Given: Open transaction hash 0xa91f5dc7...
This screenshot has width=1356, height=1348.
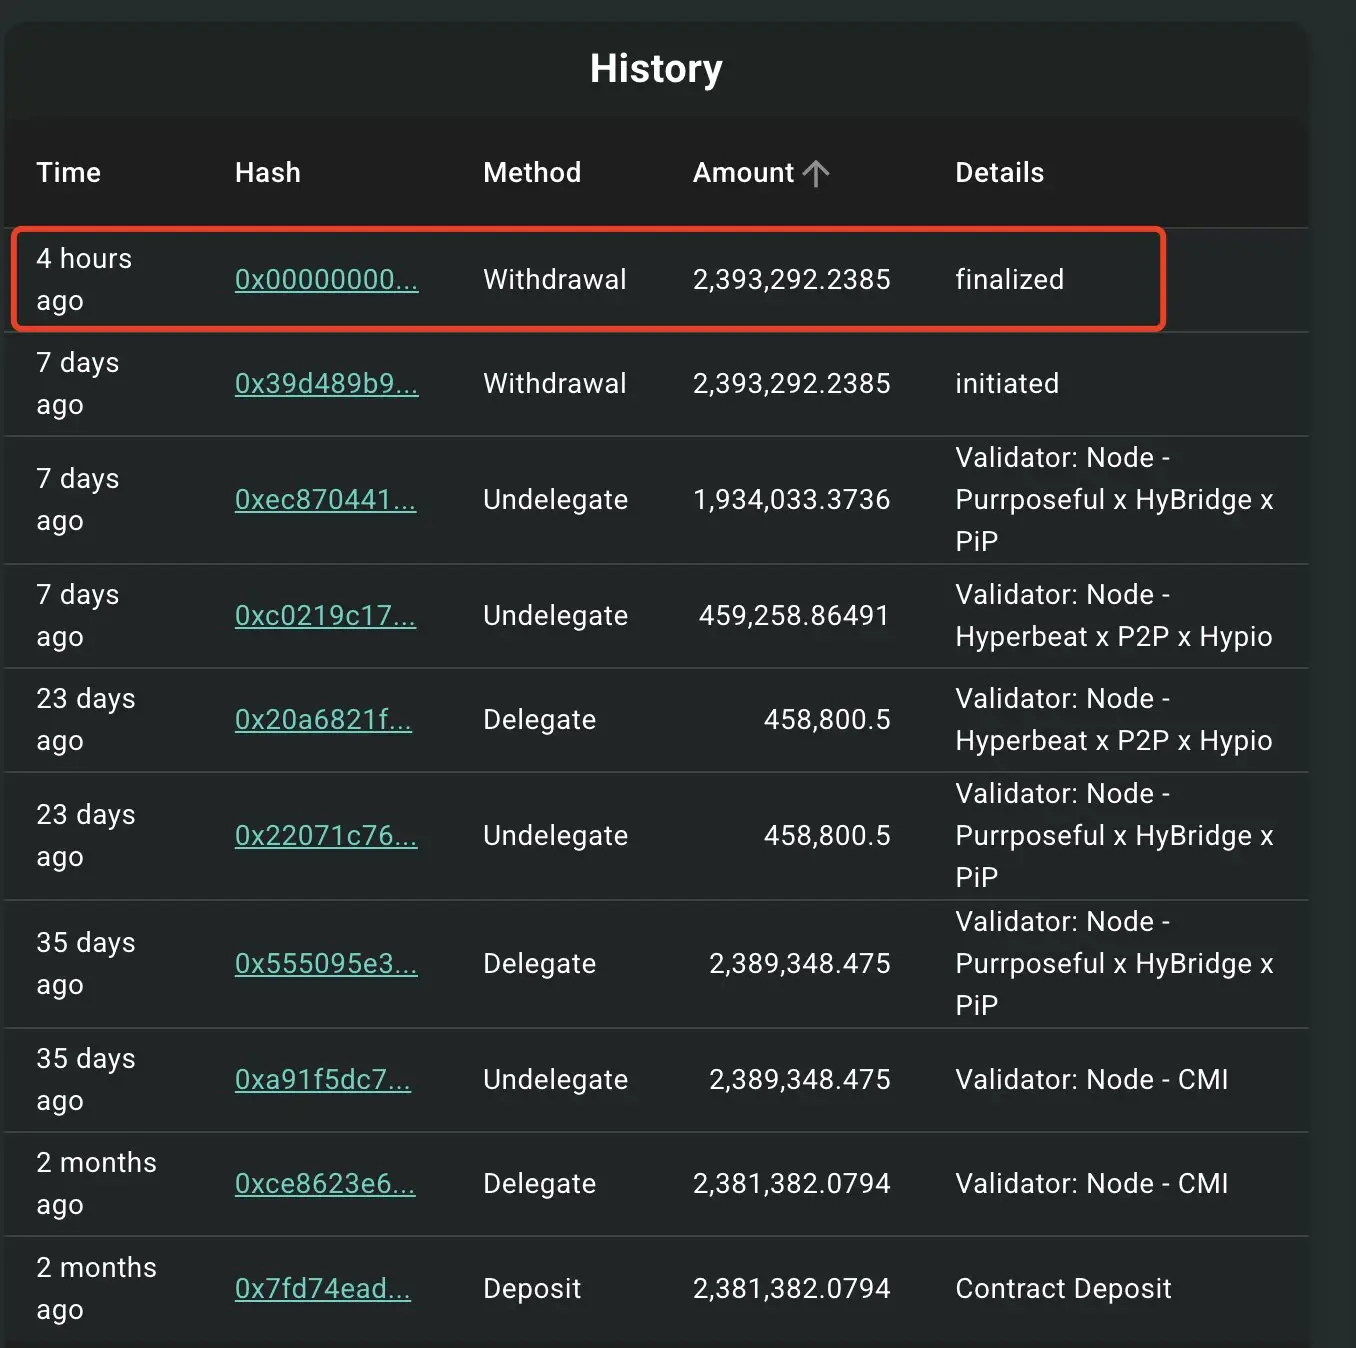Looking at the screenshot, I should click(322, 1080).
